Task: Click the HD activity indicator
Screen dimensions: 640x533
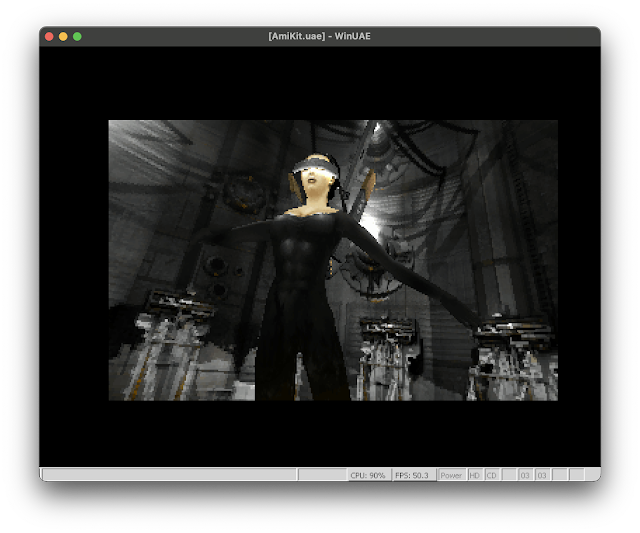Action: click(474, 475)
